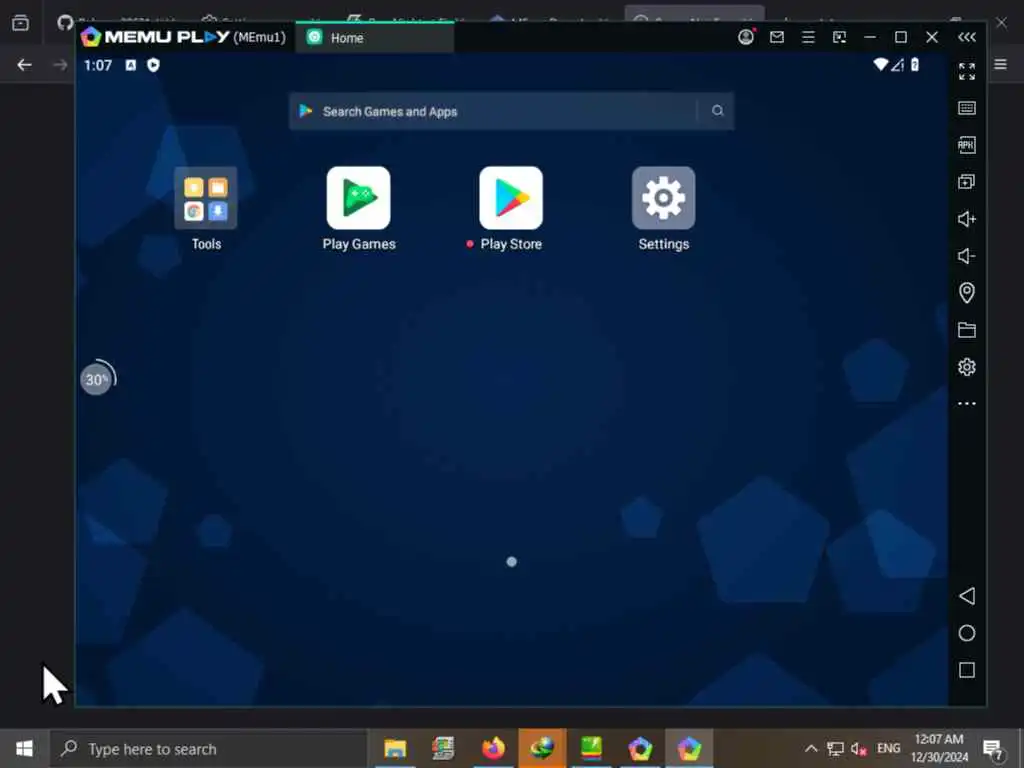Click the MEmu Play logo

coord(155,37)
